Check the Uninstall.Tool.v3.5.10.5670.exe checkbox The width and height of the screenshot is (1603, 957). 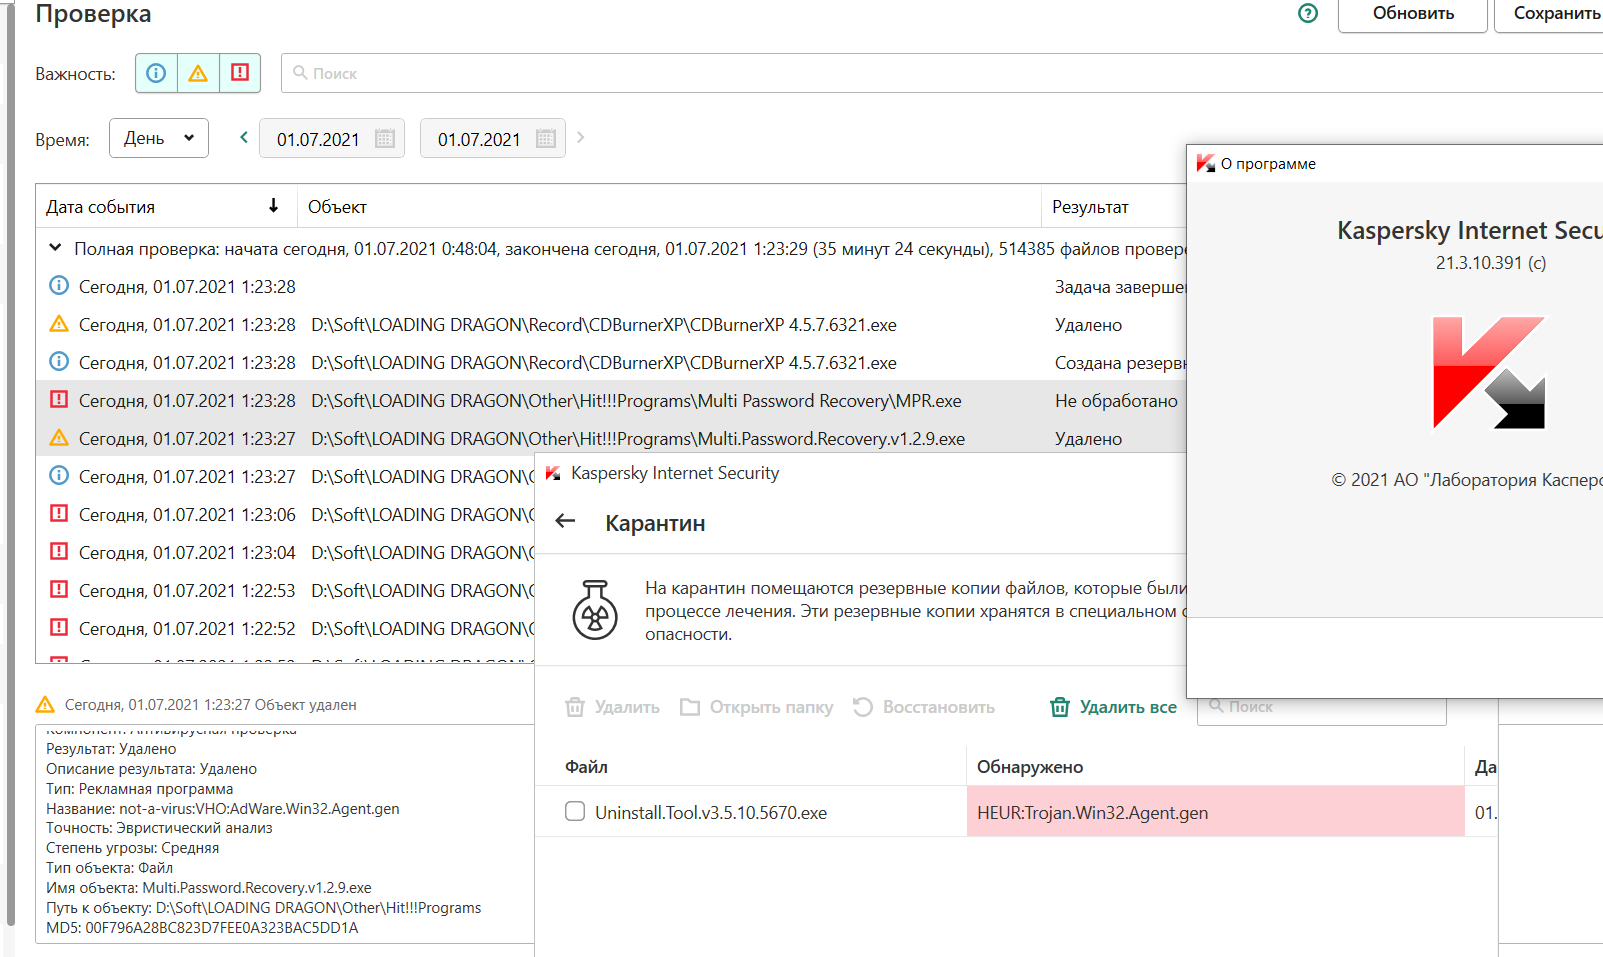pyautogui.click(x=575, y=811)
